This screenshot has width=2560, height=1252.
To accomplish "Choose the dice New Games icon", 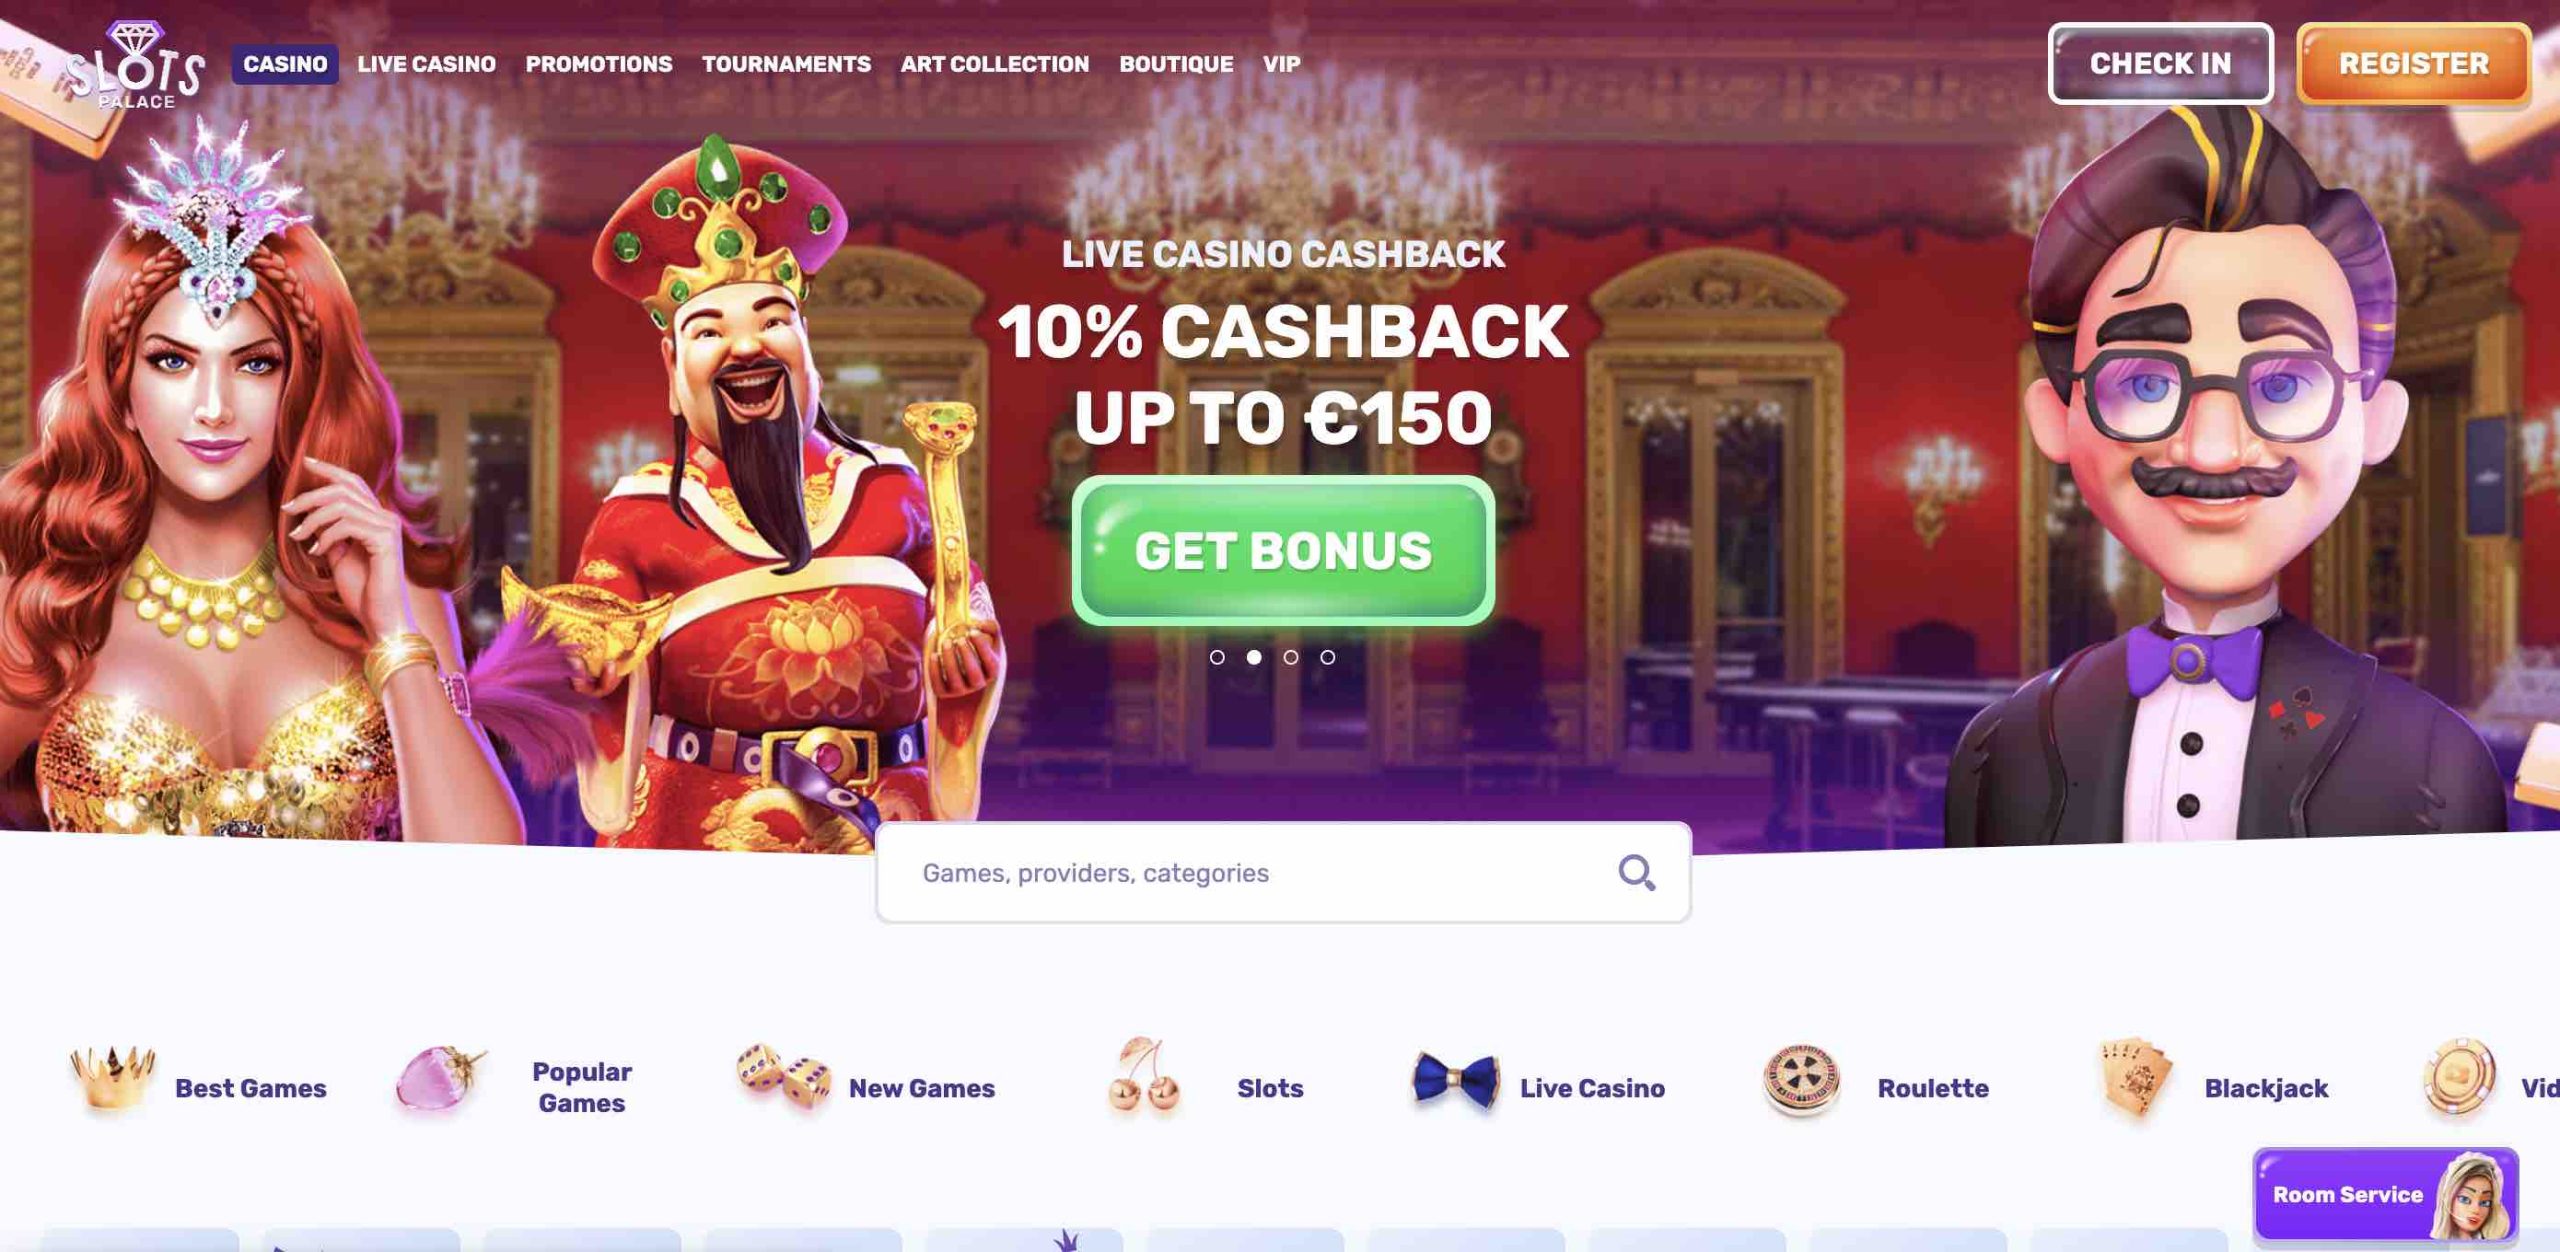I will pos(784,1076).
